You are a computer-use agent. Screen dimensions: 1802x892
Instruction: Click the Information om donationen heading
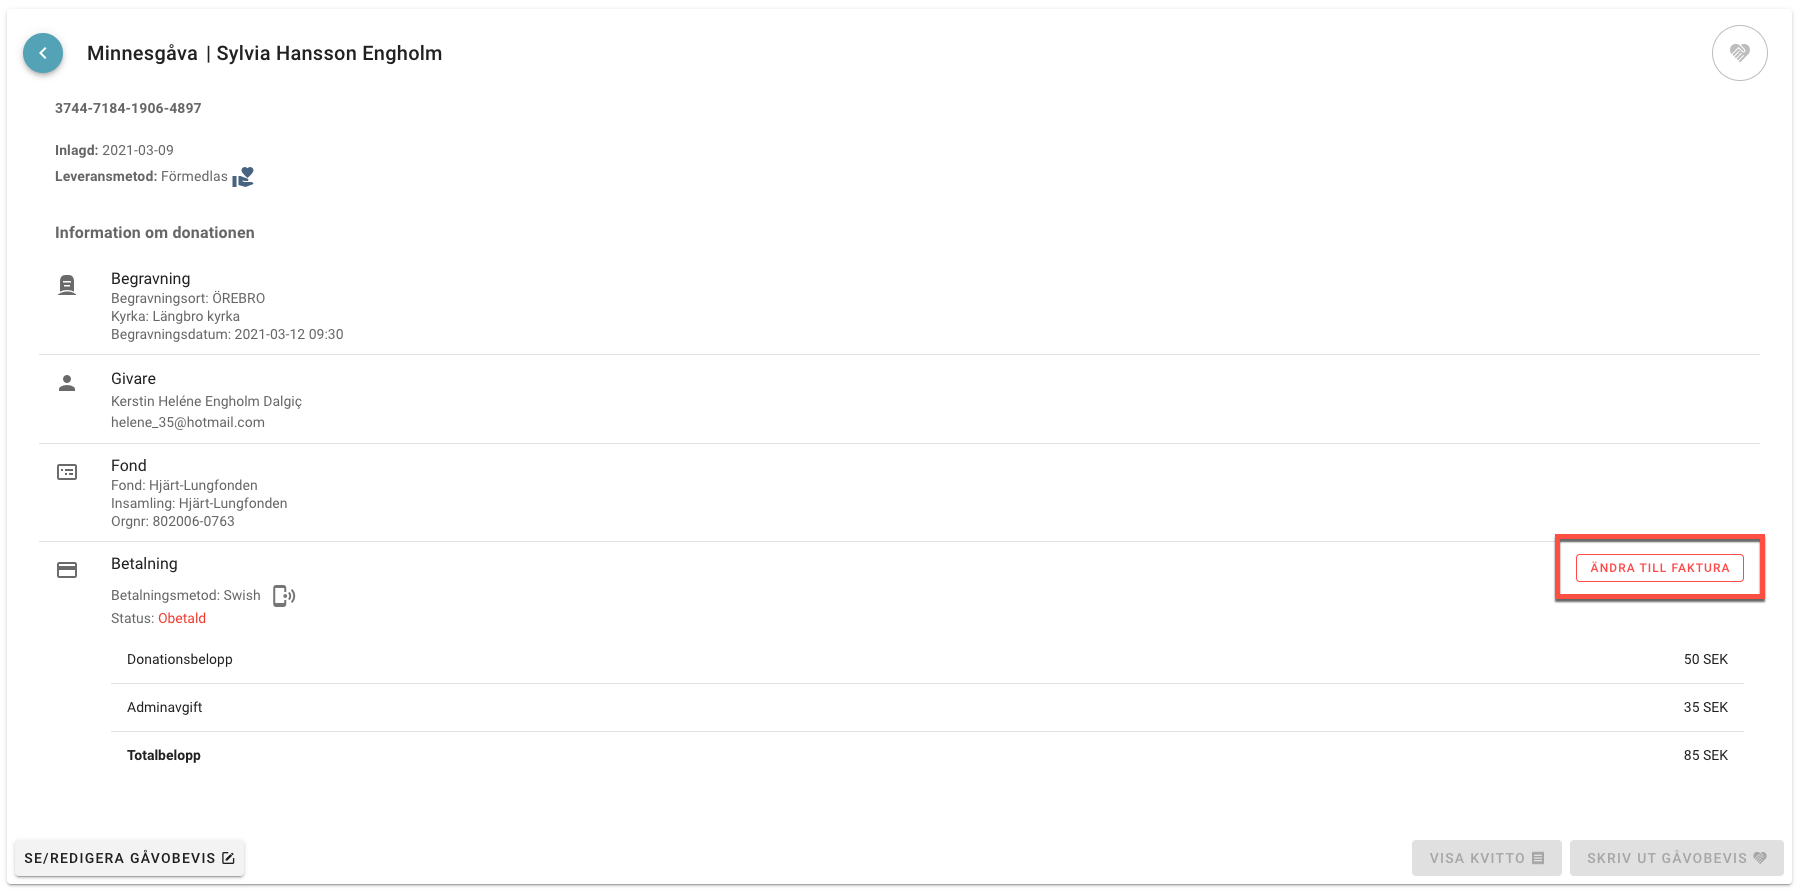(x=155, y=232)
